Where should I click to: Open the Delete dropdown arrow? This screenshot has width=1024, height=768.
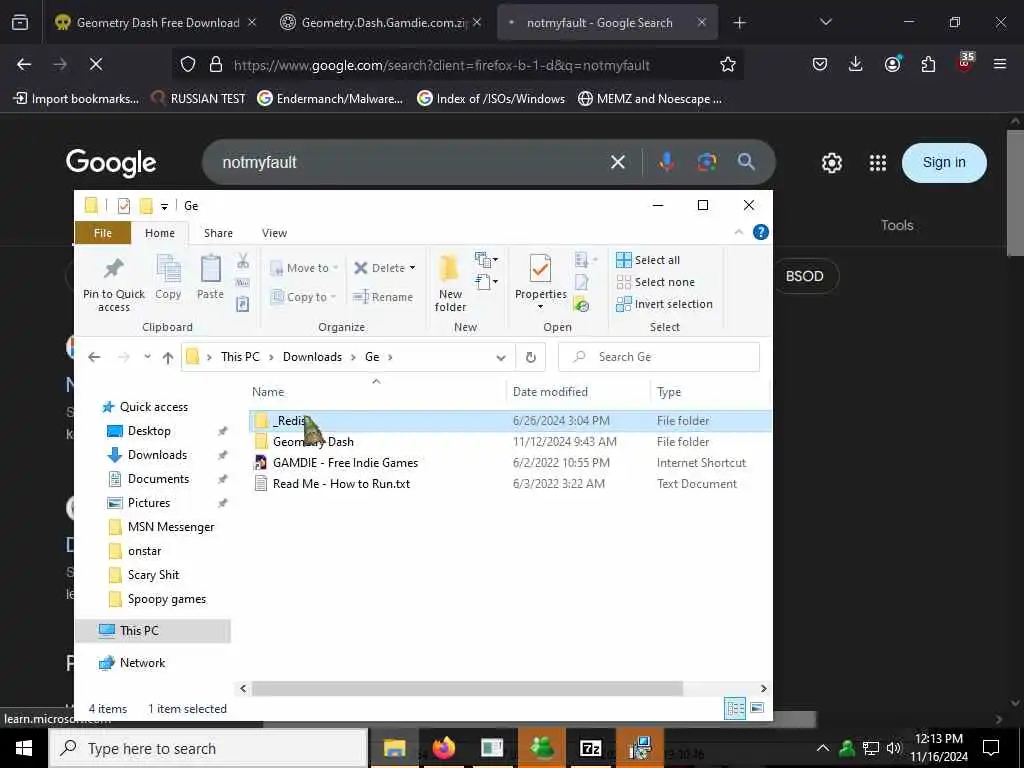pyautogui.click(x=412, y=268)
